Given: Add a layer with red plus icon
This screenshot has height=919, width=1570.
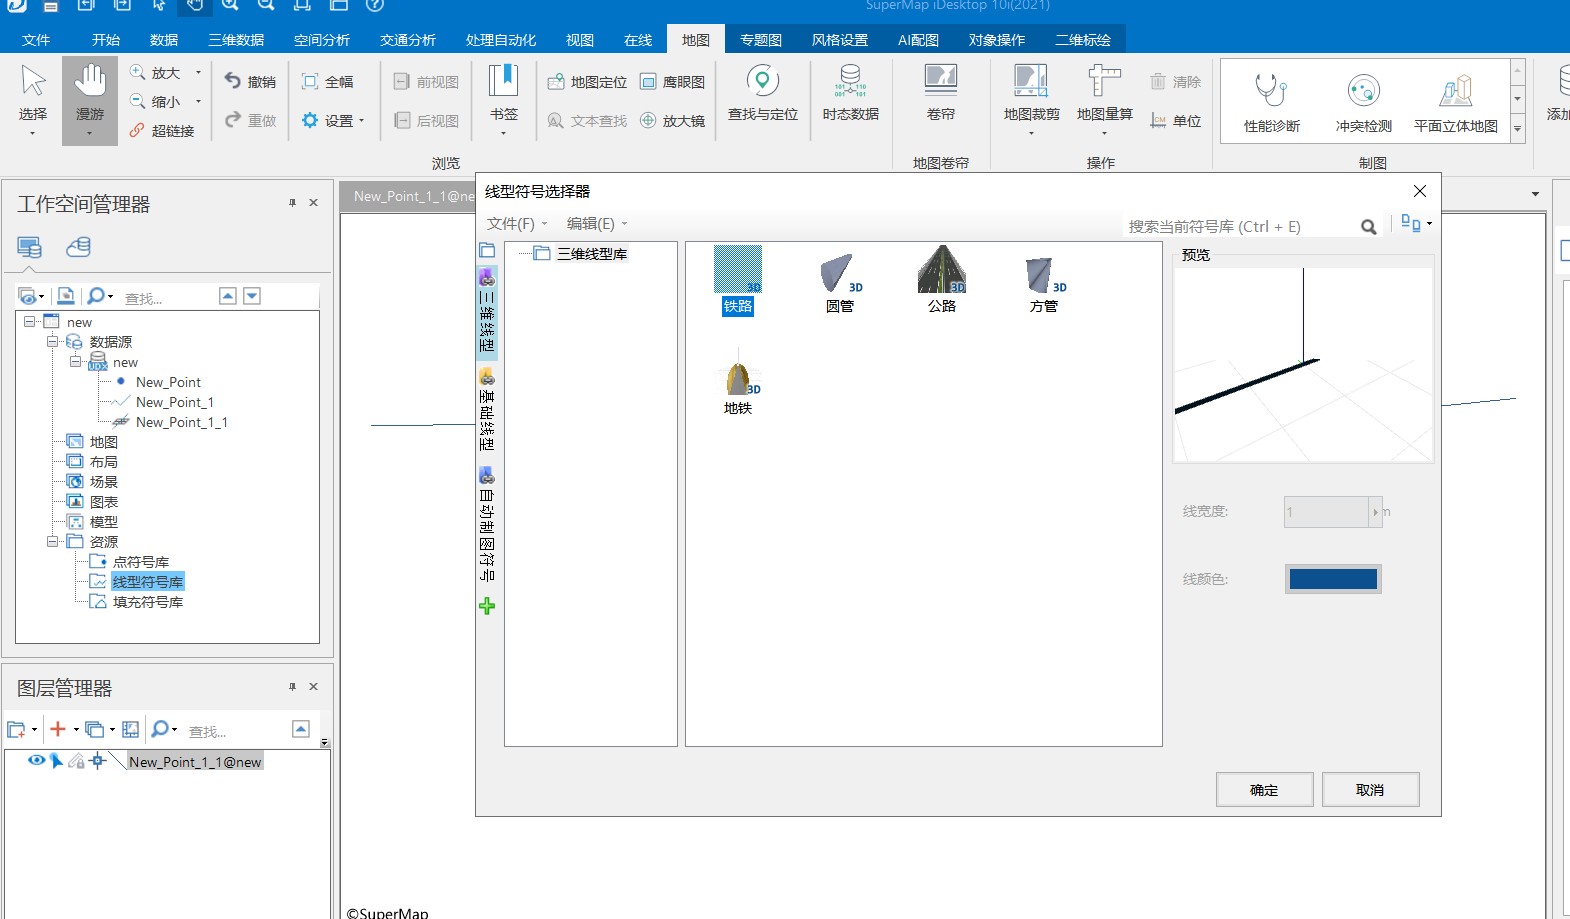Looking at the screenshot, I should (x=58, y=729).
